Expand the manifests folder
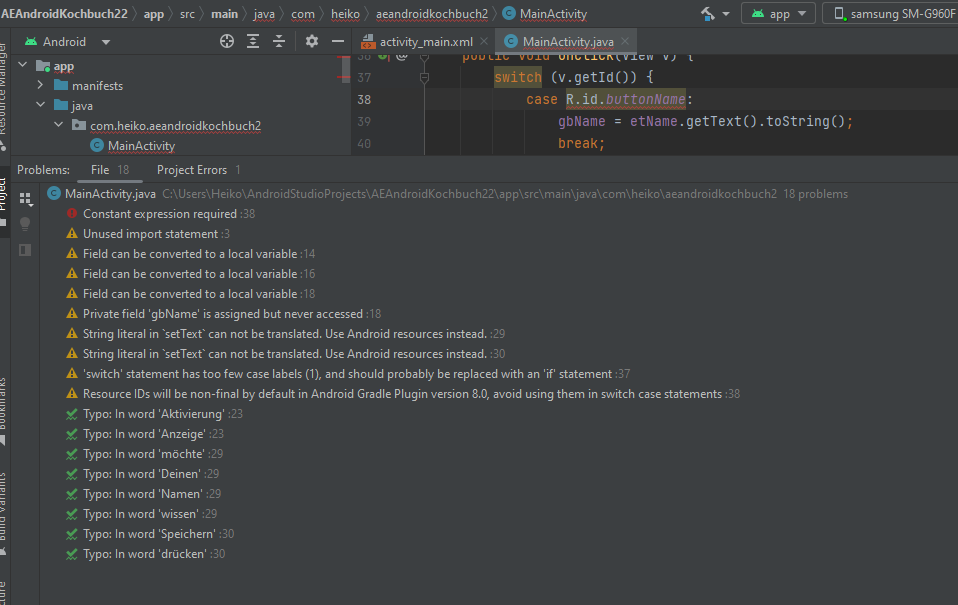Screen dimensions: 958x605 pyautogui.click(x=41, y=86)
